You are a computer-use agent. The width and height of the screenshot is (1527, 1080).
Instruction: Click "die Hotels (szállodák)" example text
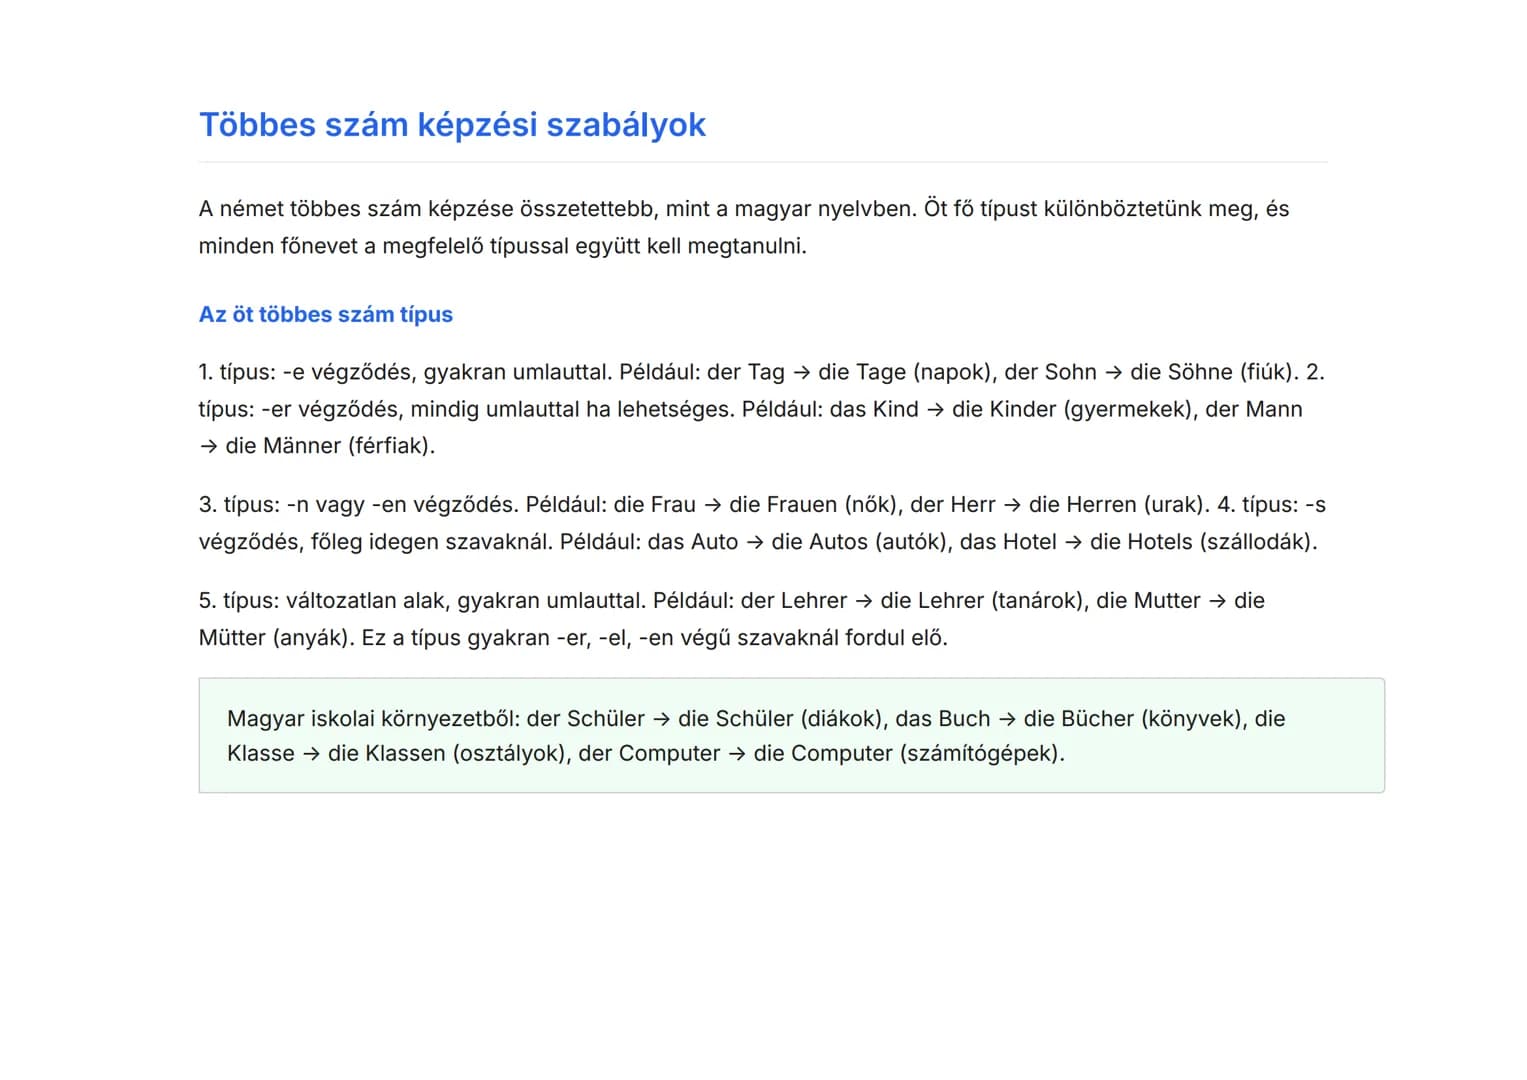(x=1202, y=542)
